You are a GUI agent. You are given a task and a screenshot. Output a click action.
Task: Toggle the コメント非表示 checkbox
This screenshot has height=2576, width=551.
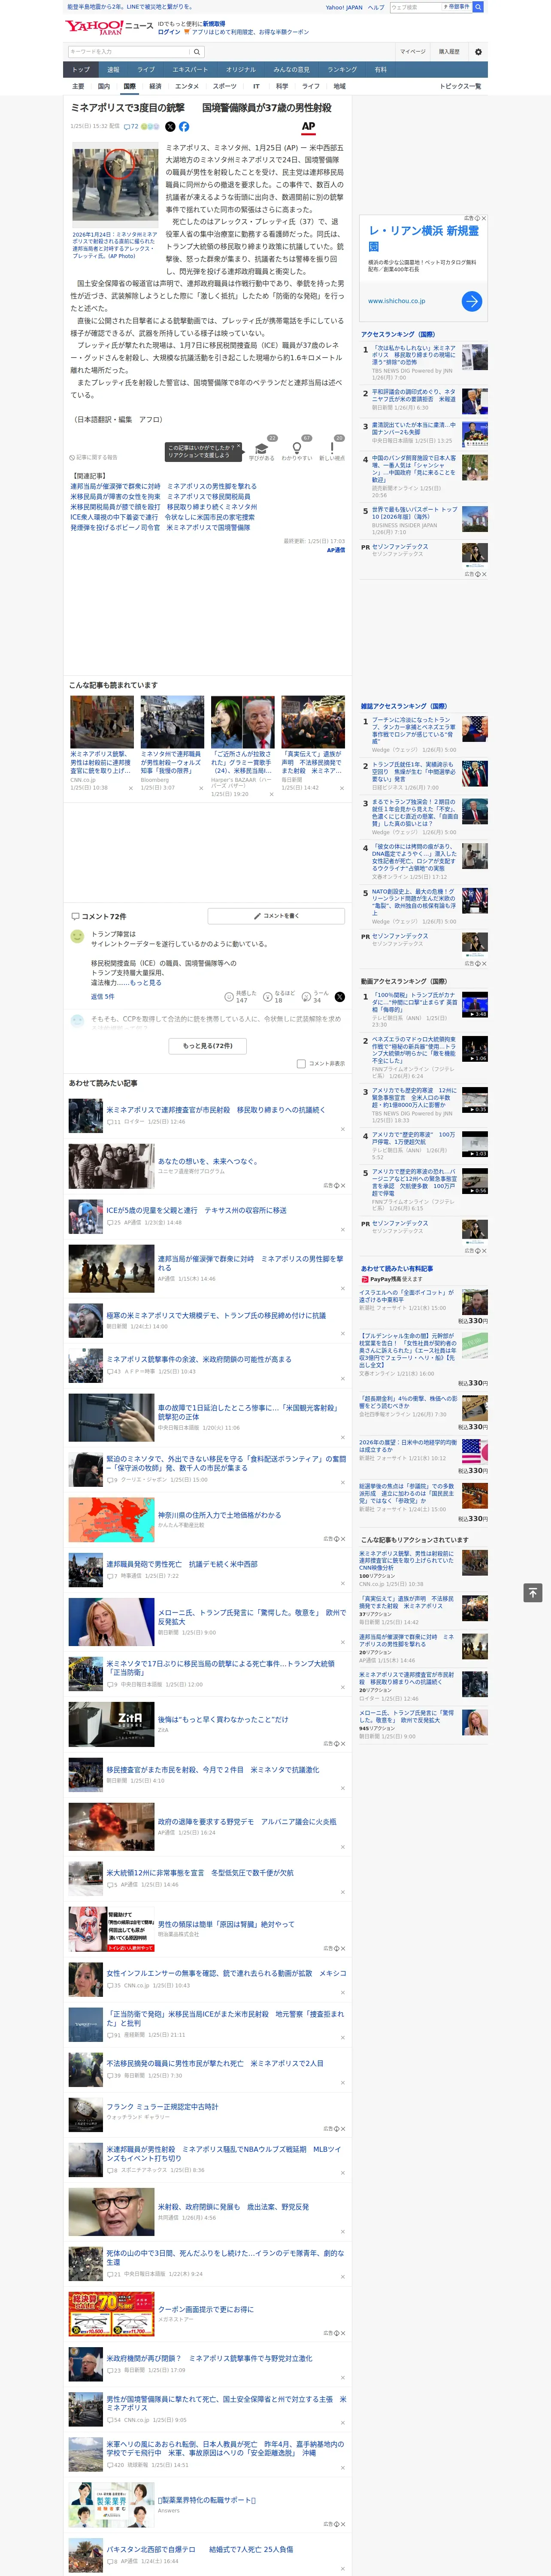(x=301, y=1063)
